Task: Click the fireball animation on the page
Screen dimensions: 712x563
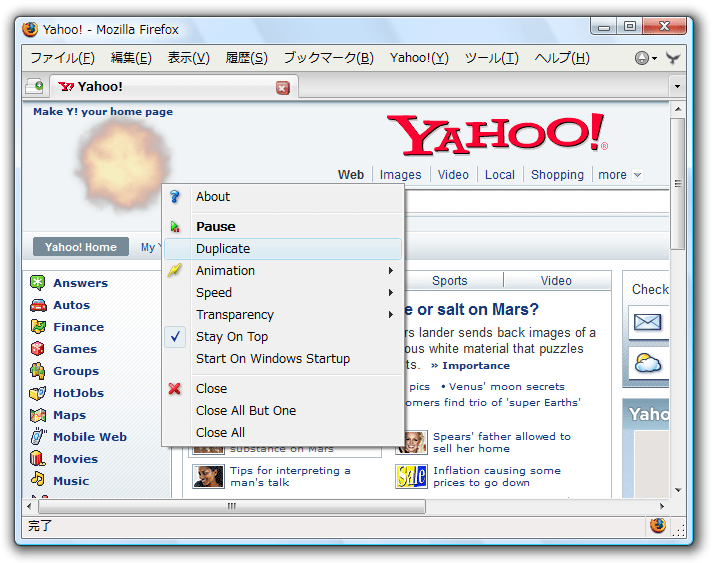Action: tap(122, 166)
